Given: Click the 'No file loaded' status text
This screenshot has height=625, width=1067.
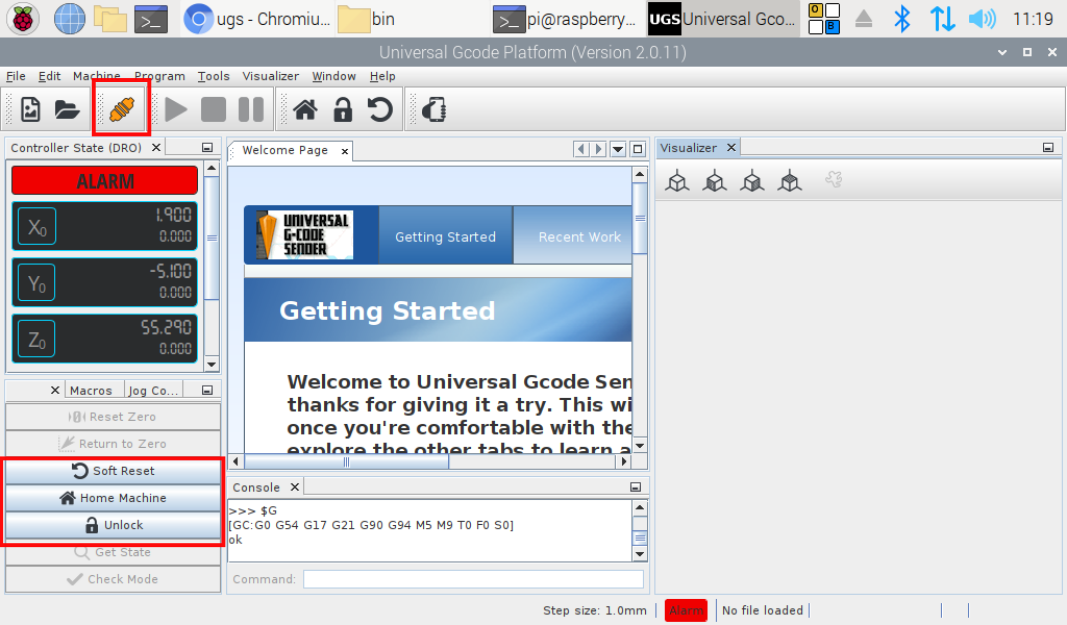Looking at the screenshot, I should coord(762,610).
